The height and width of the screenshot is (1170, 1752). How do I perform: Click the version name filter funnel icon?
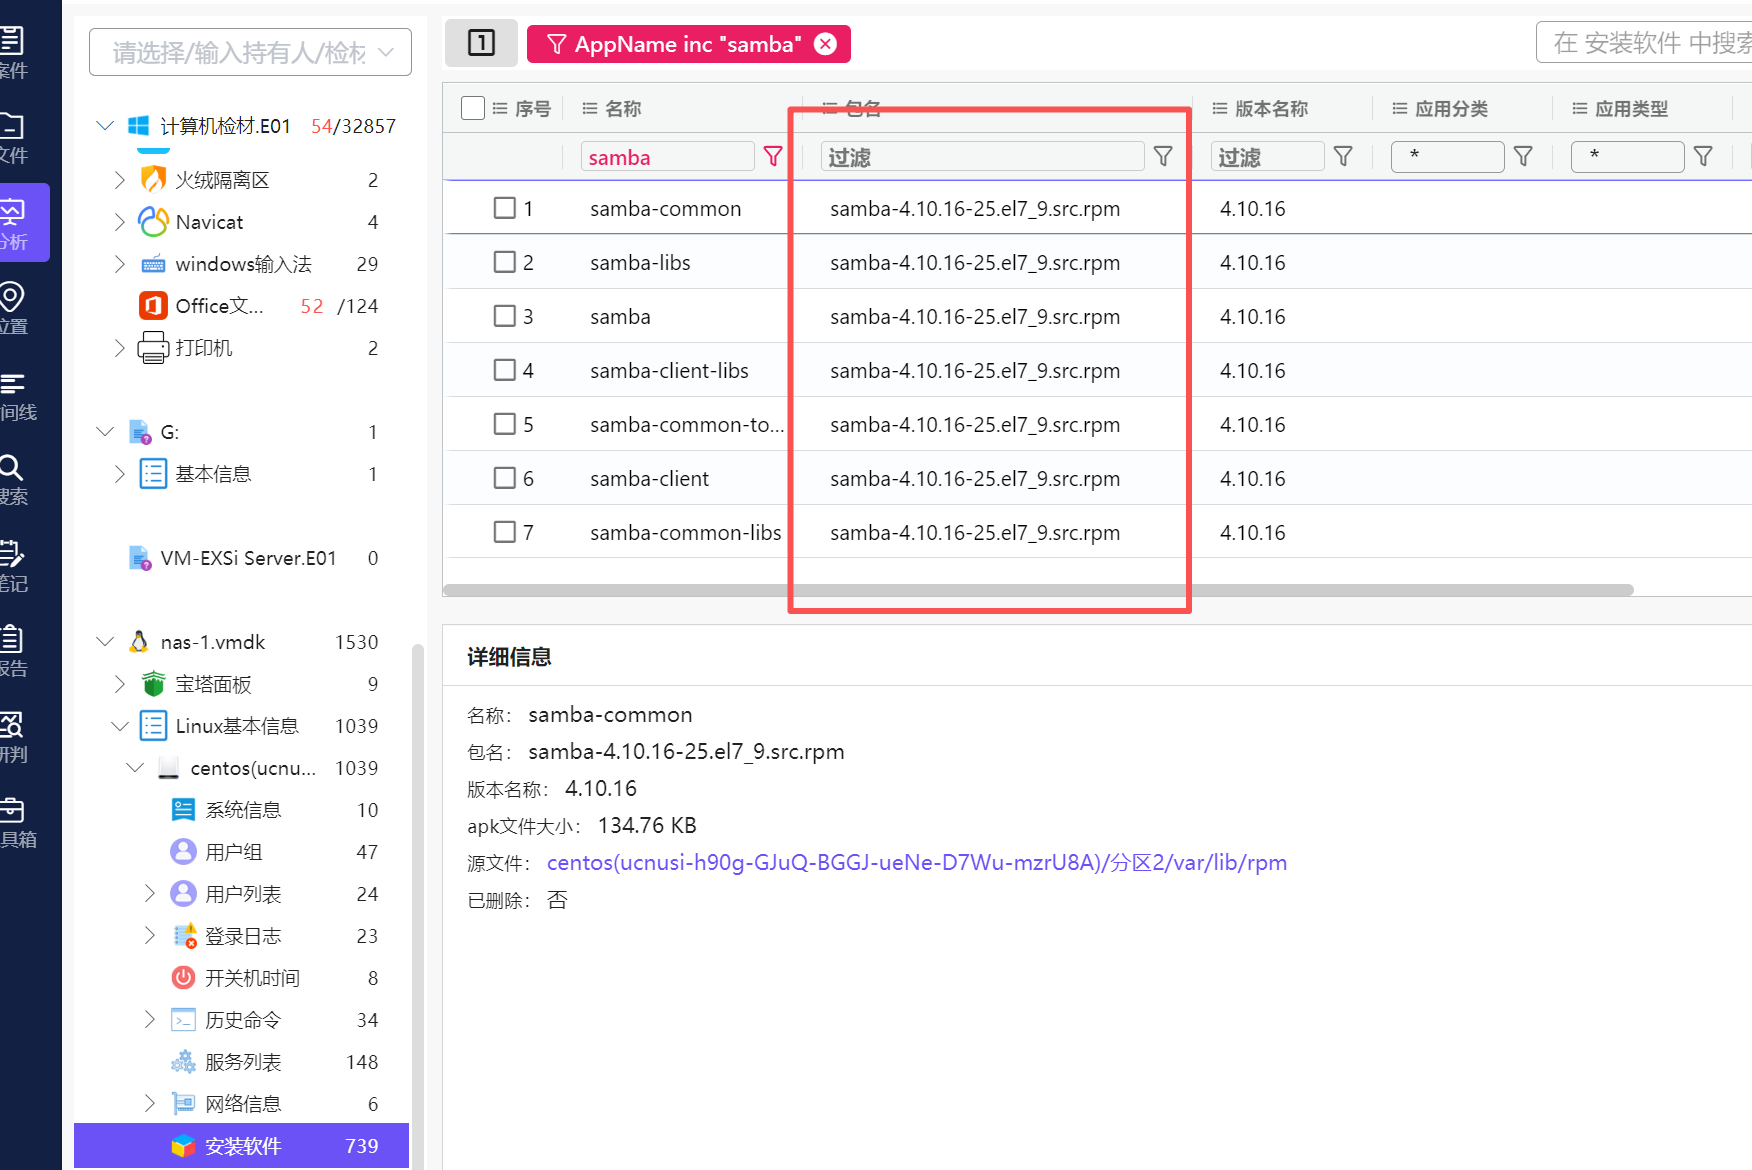coord(1343,156)
